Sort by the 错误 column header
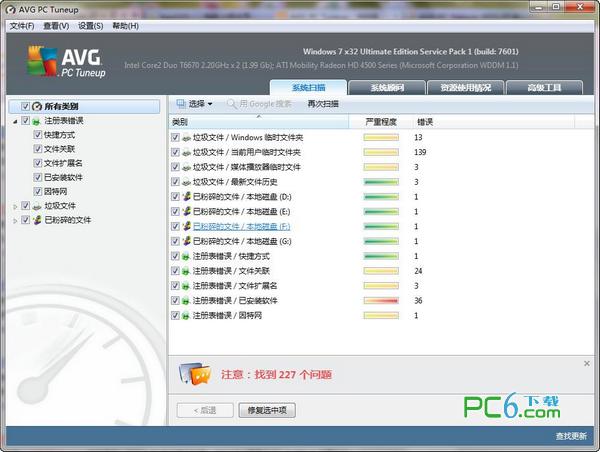This screenshot has height=452, width=600. coord(494,122)
